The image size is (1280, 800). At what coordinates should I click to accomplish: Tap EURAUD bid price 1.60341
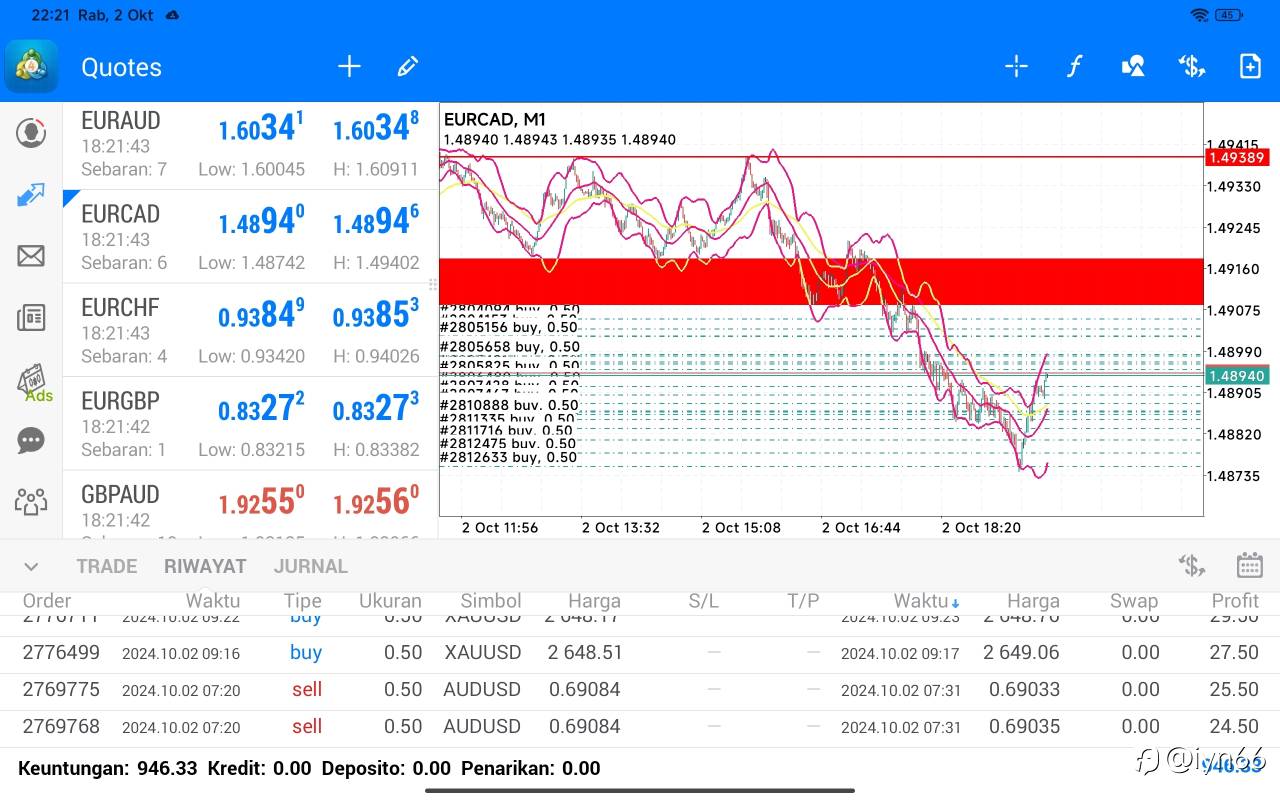click(x=261, y=129)
